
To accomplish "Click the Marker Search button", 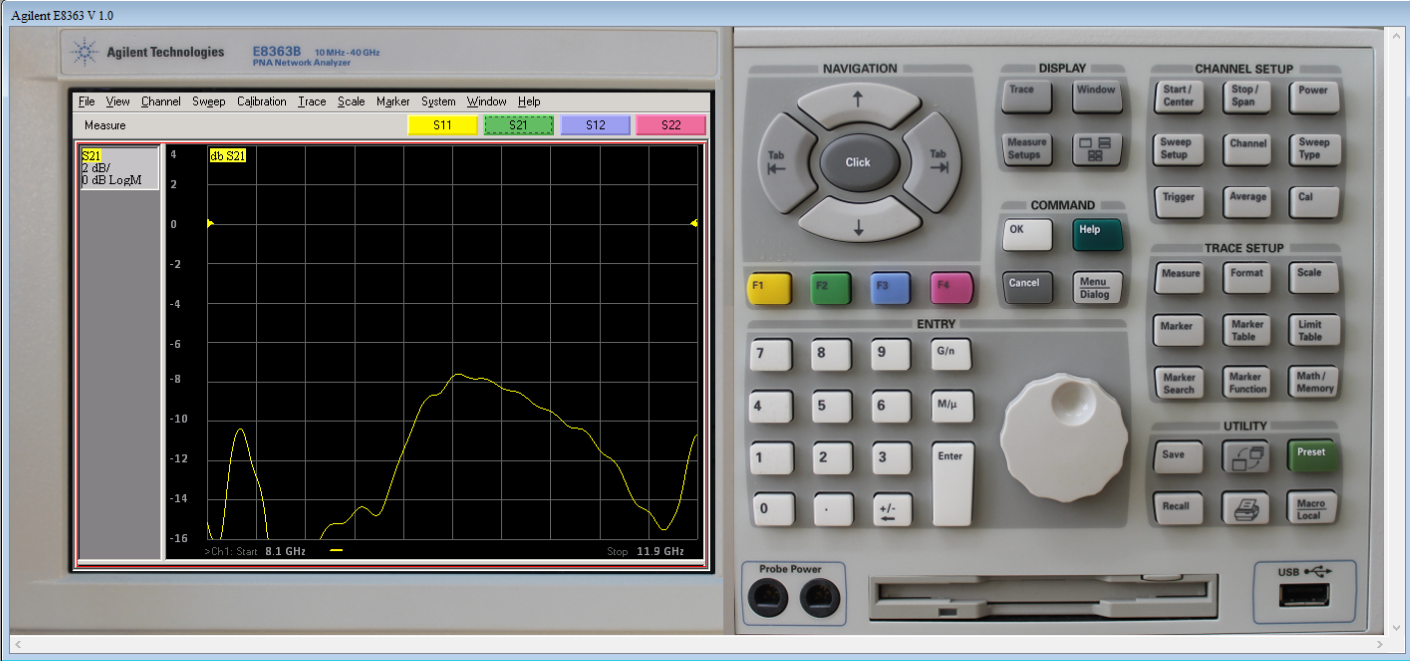I will (x=1179, y=383).
